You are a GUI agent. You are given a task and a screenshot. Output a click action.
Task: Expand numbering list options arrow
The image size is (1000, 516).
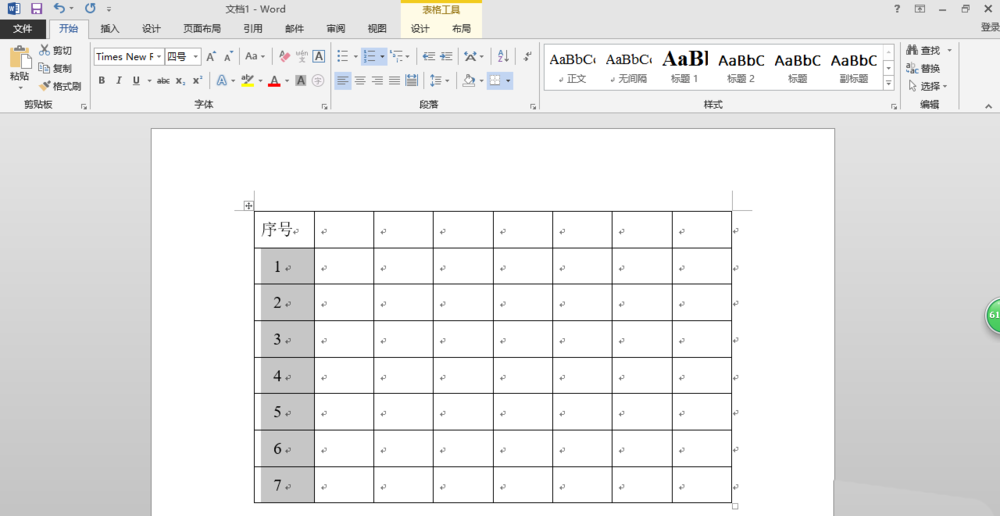coord(382,57)
